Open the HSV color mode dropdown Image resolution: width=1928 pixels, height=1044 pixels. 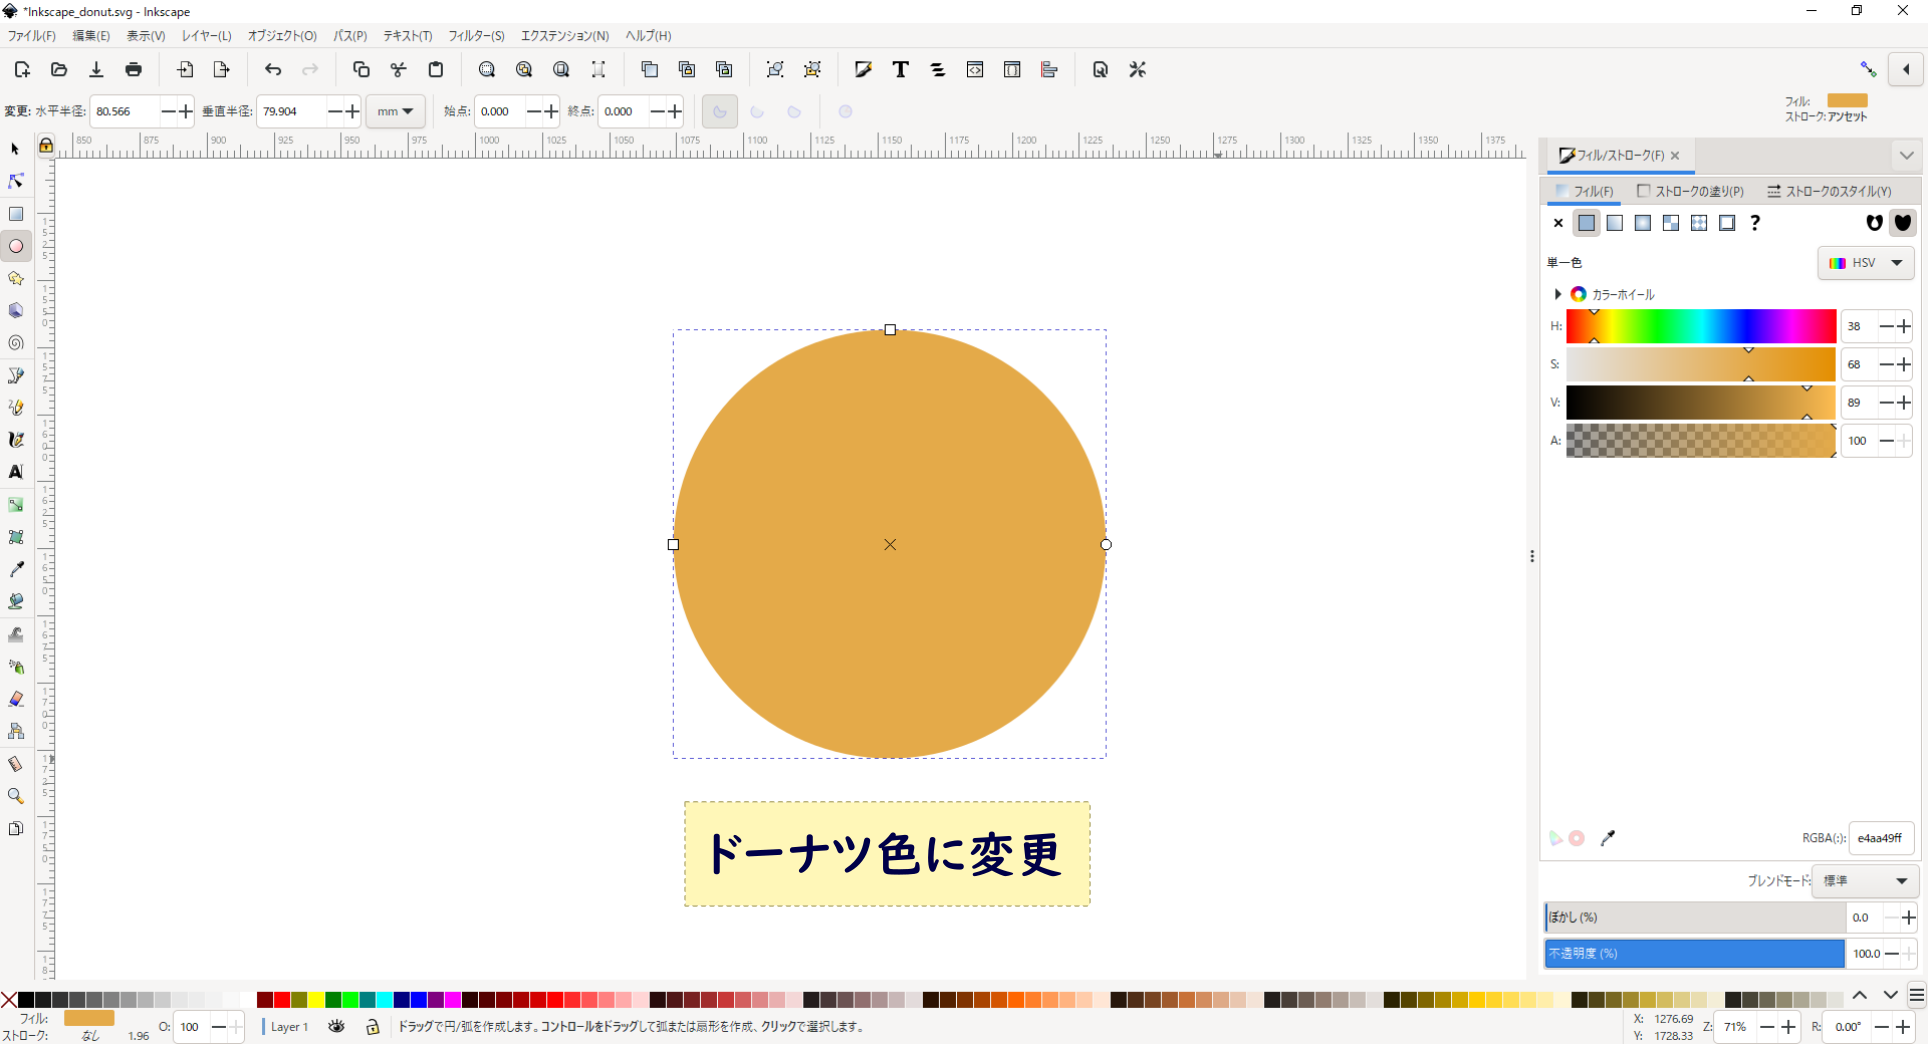pos(1866,263)
